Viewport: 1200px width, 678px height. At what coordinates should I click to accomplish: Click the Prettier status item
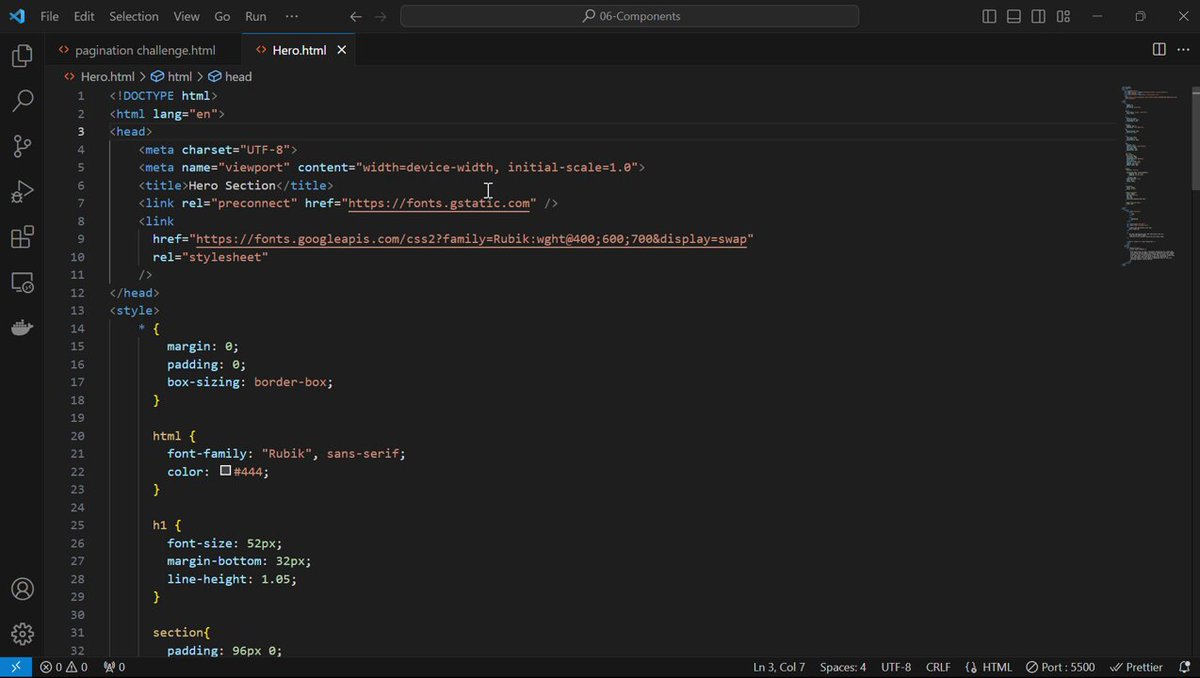click(x=1137, y=667)
